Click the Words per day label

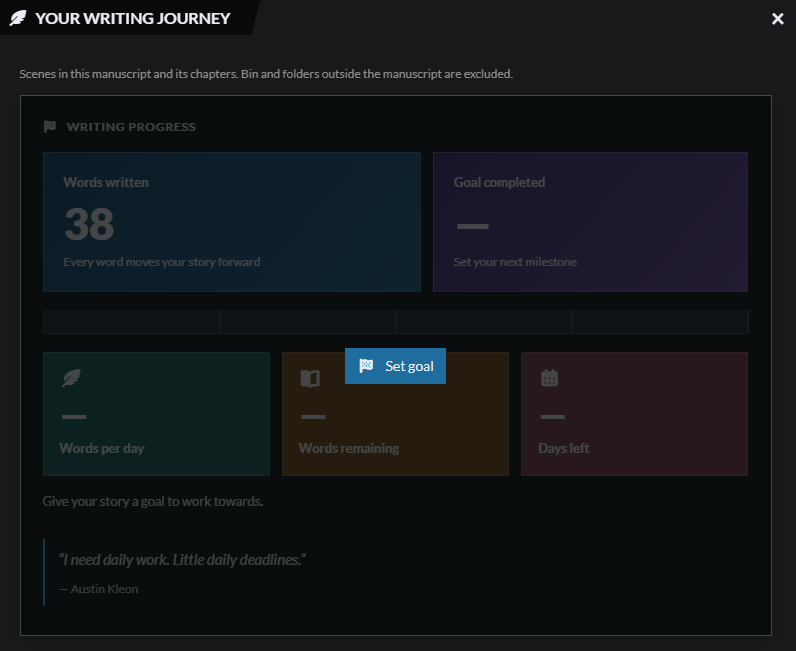tap(102, 448)
